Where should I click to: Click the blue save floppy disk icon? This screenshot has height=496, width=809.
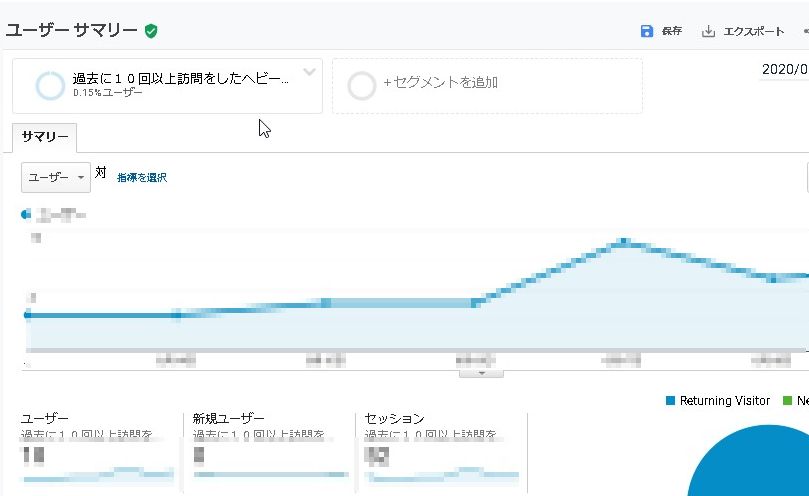pyautogui.click(x=647, y=31)
